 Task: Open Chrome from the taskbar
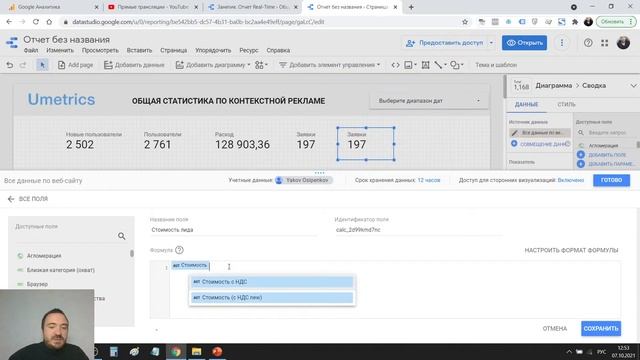pos(176,351)
